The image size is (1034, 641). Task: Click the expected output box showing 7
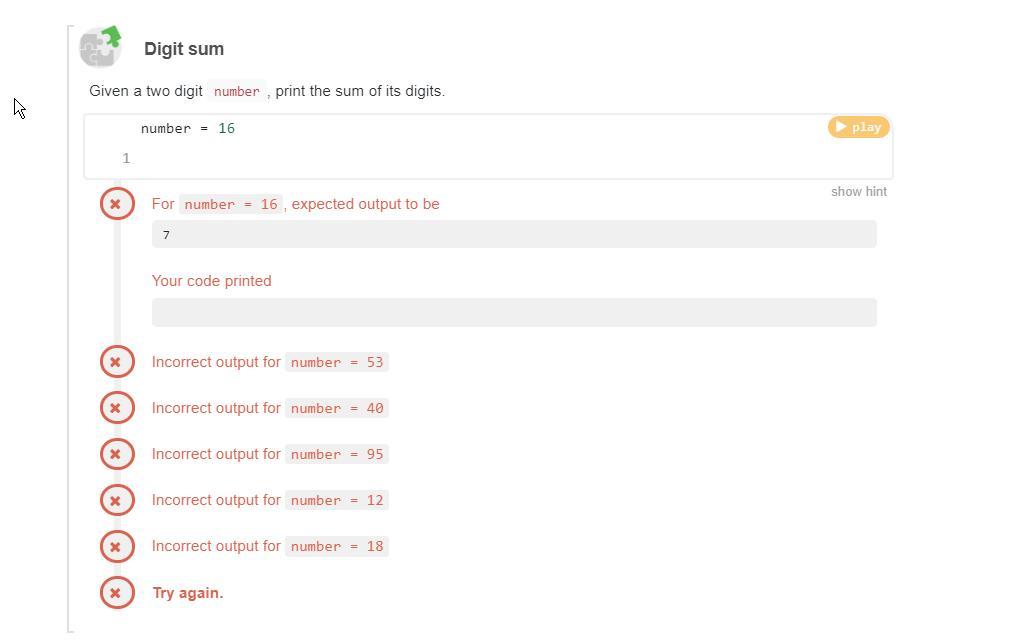514,235
